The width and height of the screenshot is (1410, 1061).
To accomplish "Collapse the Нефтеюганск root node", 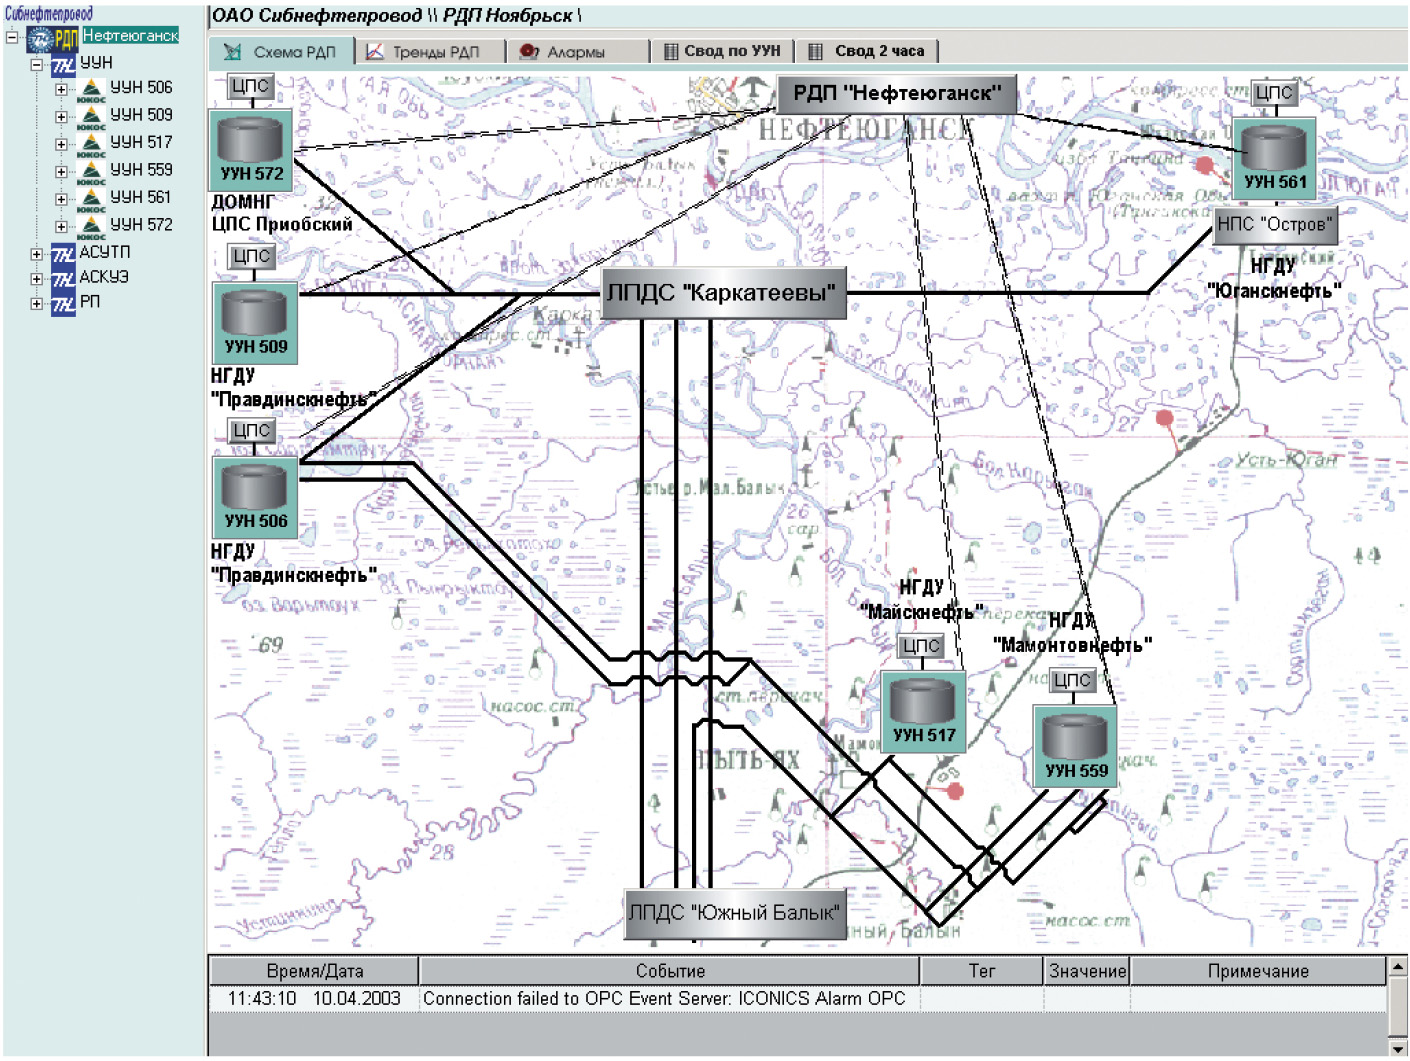I will (12, 38).
